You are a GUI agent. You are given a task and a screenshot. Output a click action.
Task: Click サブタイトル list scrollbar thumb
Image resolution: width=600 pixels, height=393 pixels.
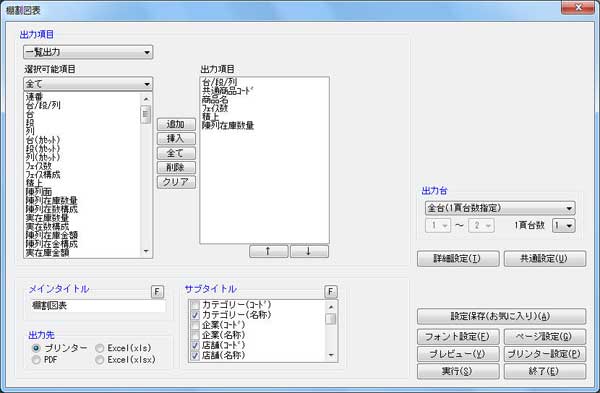coord(331,319)
